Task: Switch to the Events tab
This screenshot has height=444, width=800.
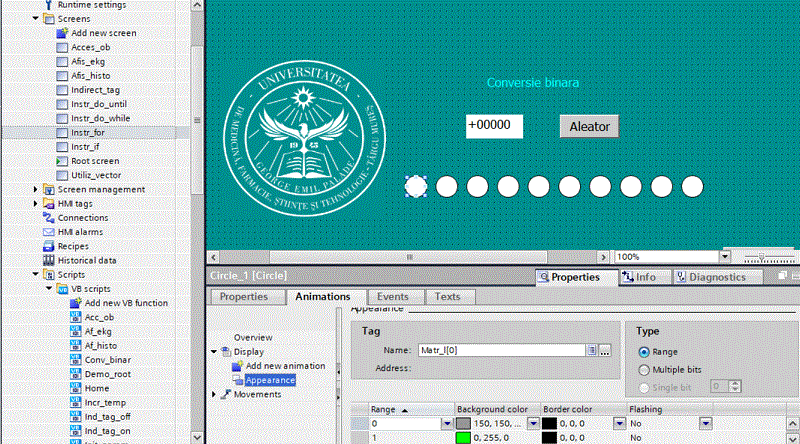Action: (392, 297)
